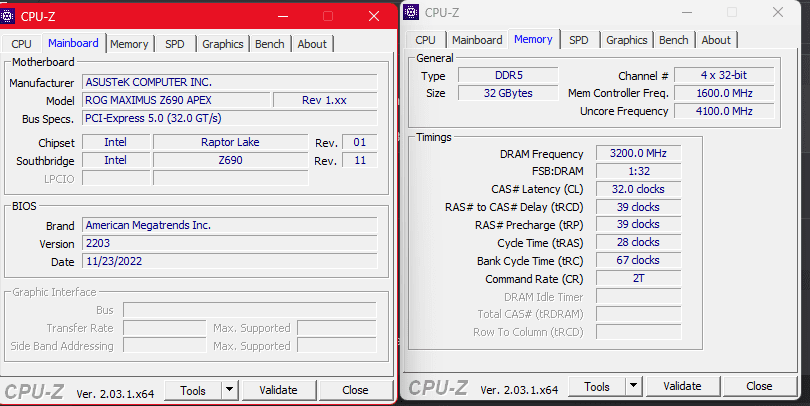
Task: Click the Manufacturer field ASUSTeK COMPUTER INC.
Action: coord(230,82)
